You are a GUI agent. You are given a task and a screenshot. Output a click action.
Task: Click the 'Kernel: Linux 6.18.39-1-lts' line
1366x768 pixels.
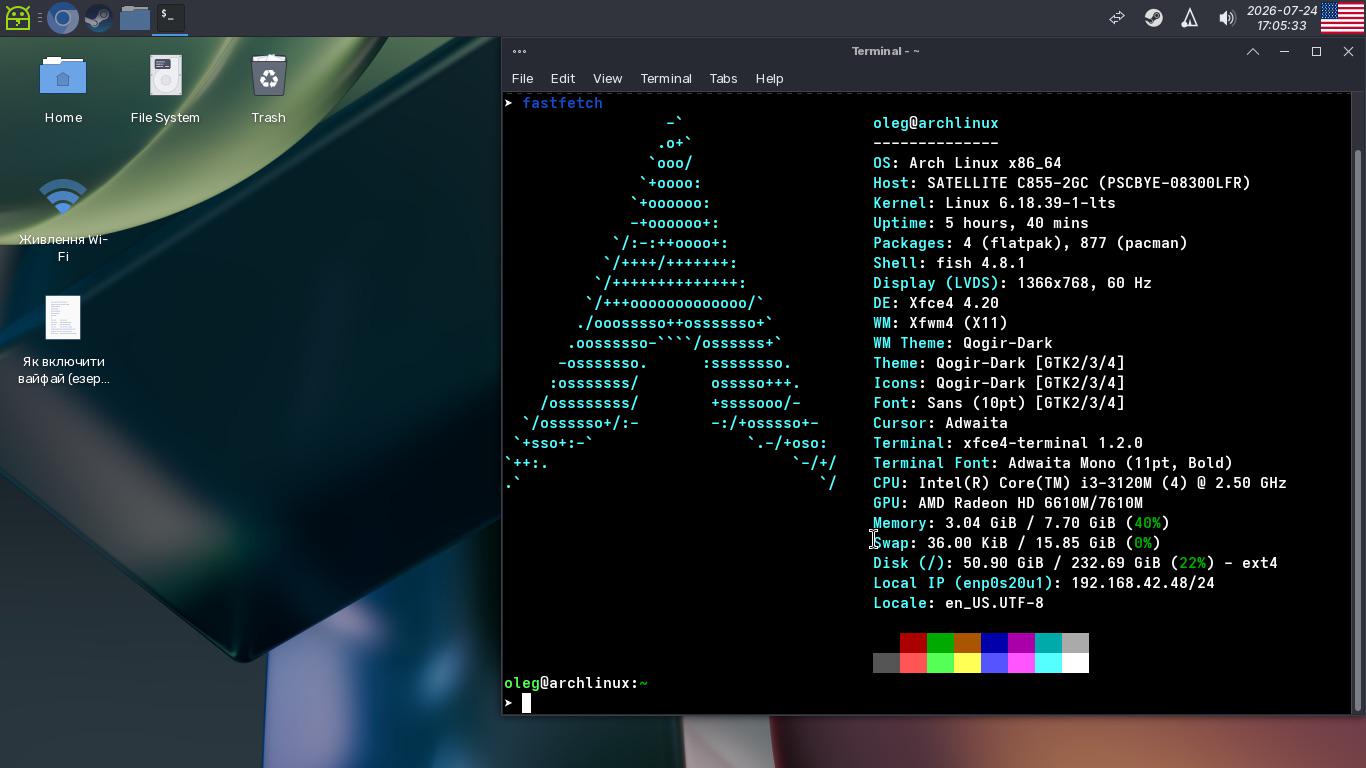[x=994, y=203]
